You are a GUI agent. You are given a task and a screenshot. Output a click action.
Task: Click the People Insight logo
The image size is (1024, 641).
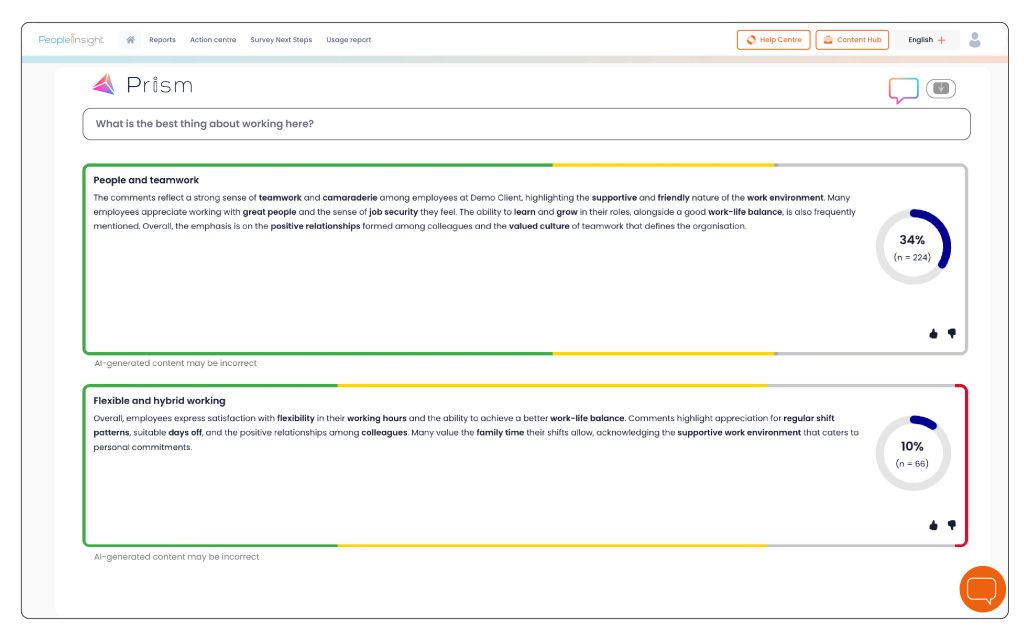point(71,40)
